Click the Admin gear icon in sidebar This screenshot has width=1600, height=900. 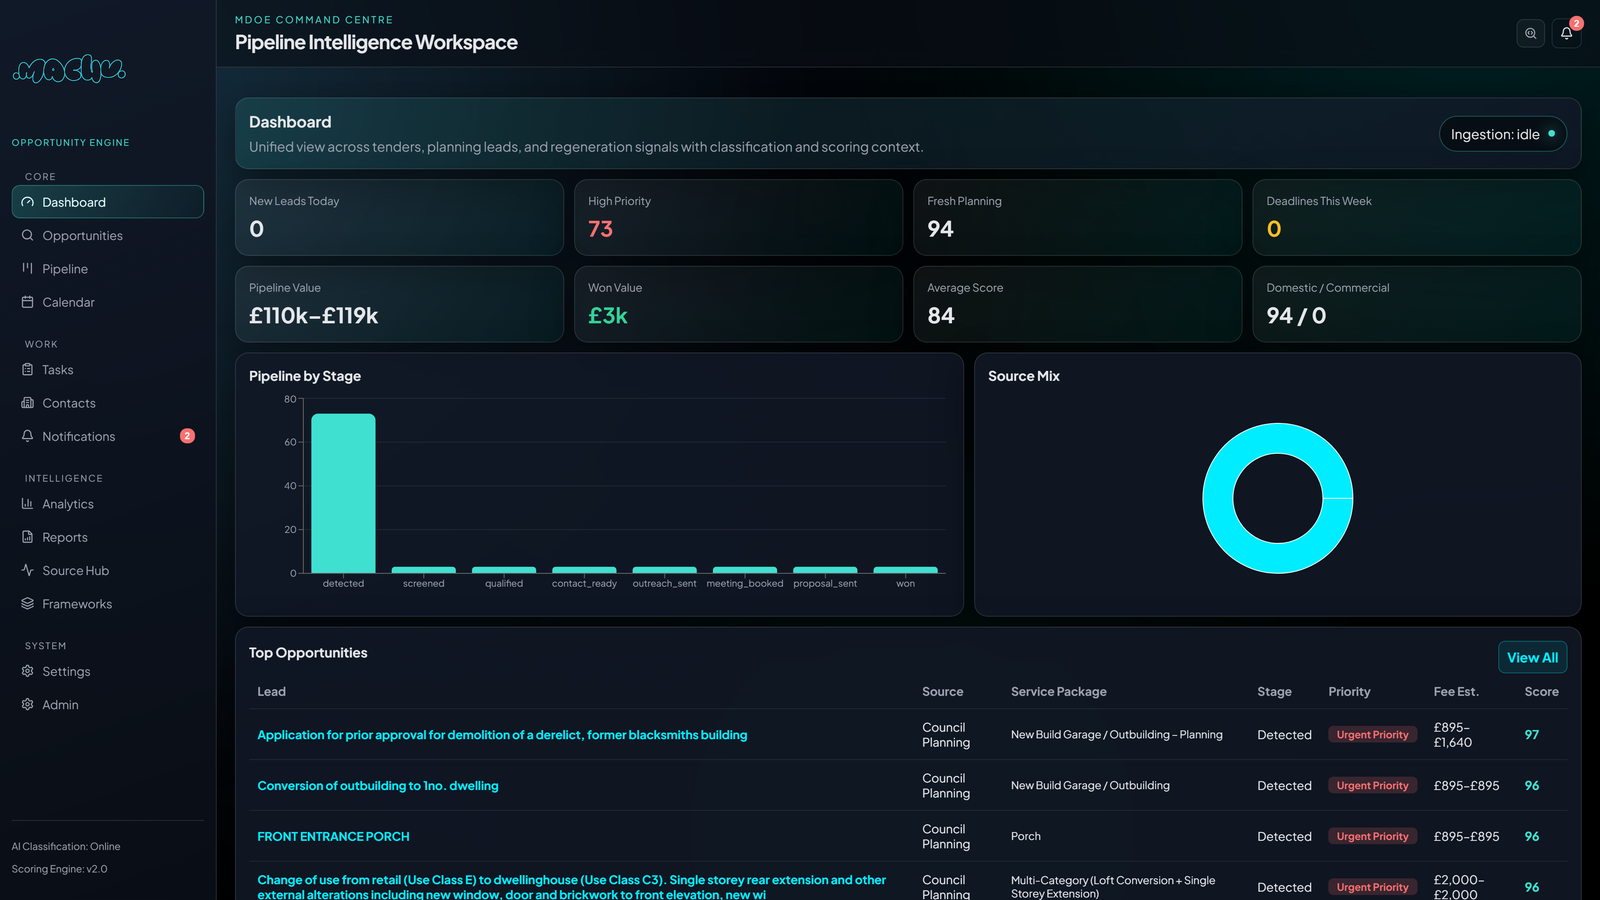28,704
